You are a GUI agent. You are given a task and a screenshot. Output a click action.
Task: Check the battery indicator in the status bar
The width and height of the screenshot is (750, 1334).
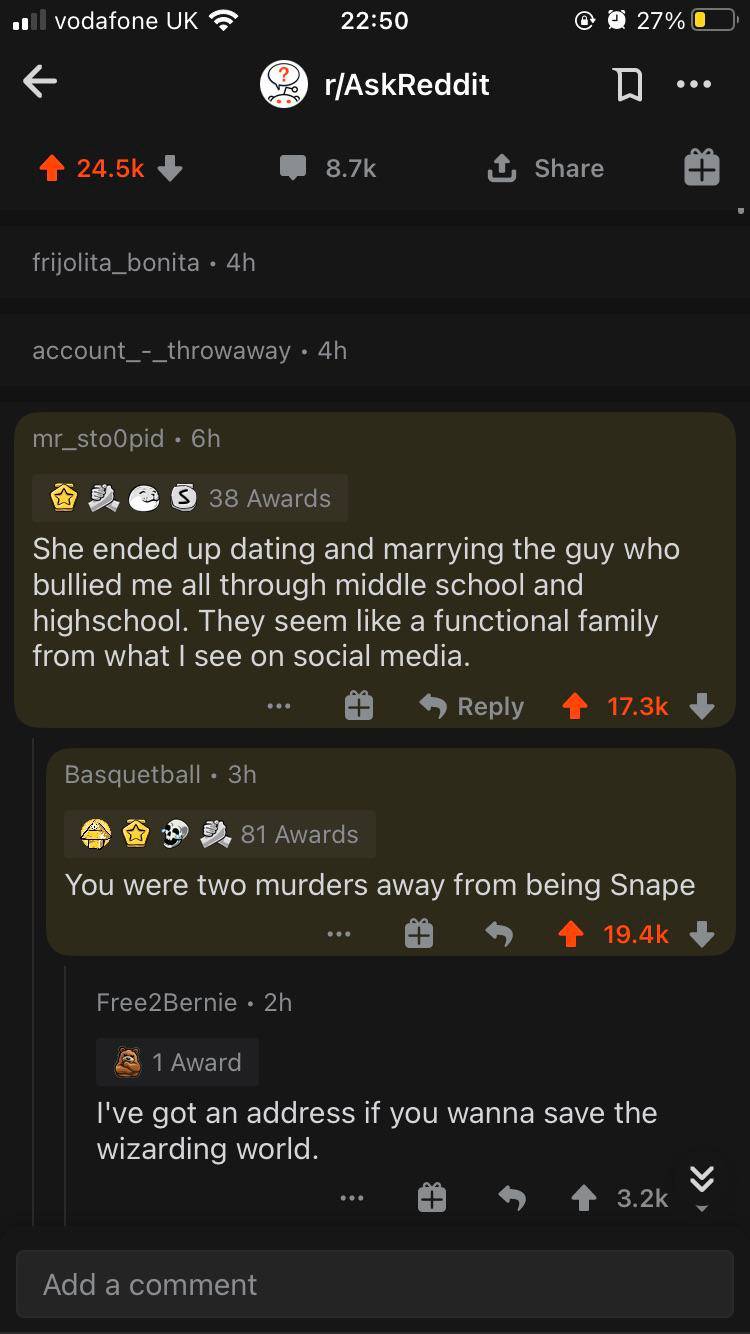712,20
